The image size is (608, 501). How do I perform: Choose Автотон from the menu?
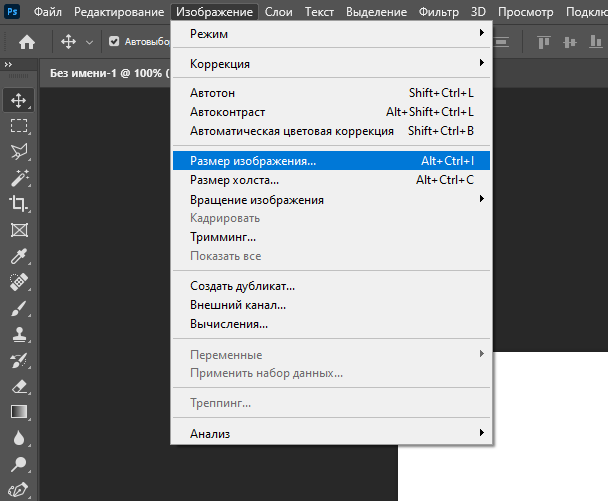pos(332,93)
